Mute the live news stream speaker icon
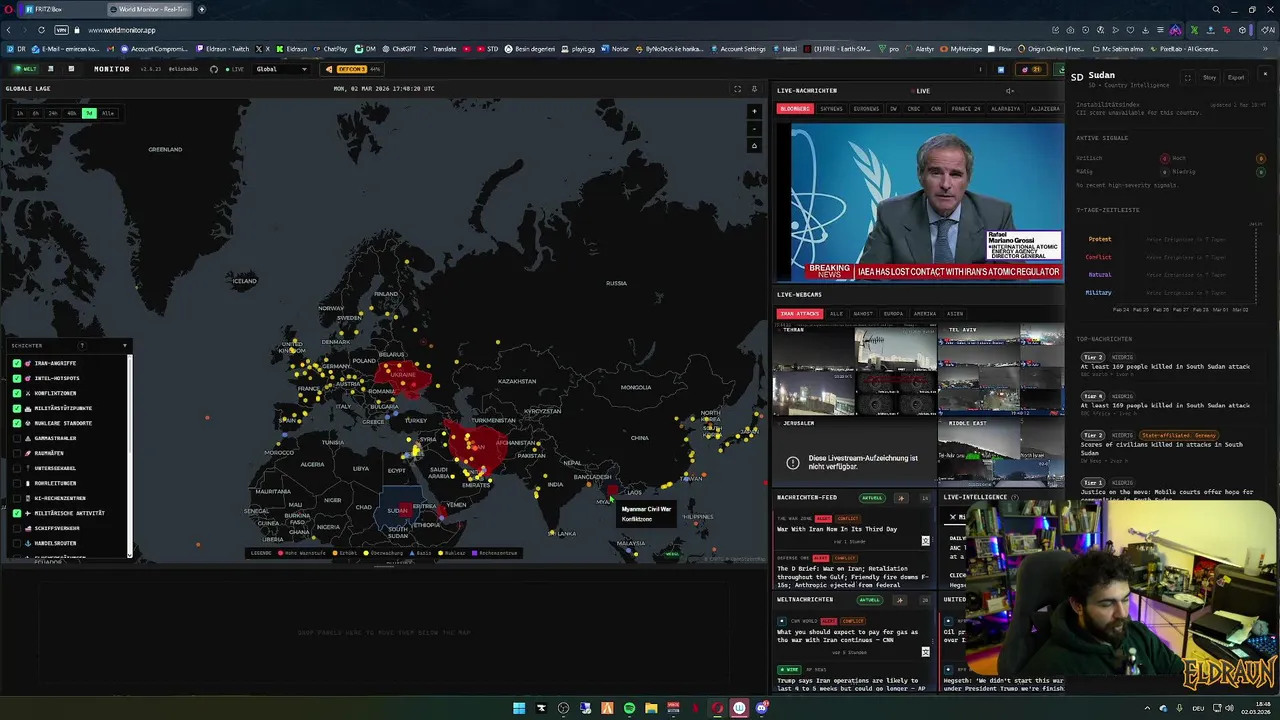This screenshot has height=720, width=1280. click(1009, 91)
